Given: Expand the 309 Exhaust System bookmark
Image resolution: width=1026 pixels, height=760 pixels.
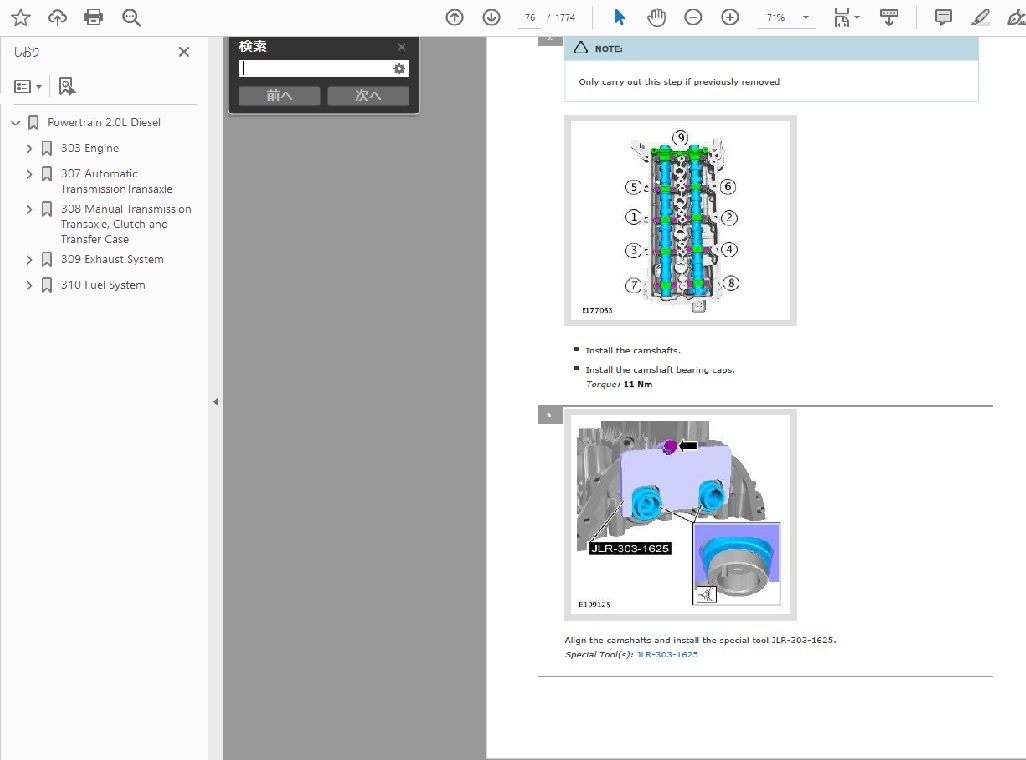Looking at the screenshot, I should click(29, 260).
